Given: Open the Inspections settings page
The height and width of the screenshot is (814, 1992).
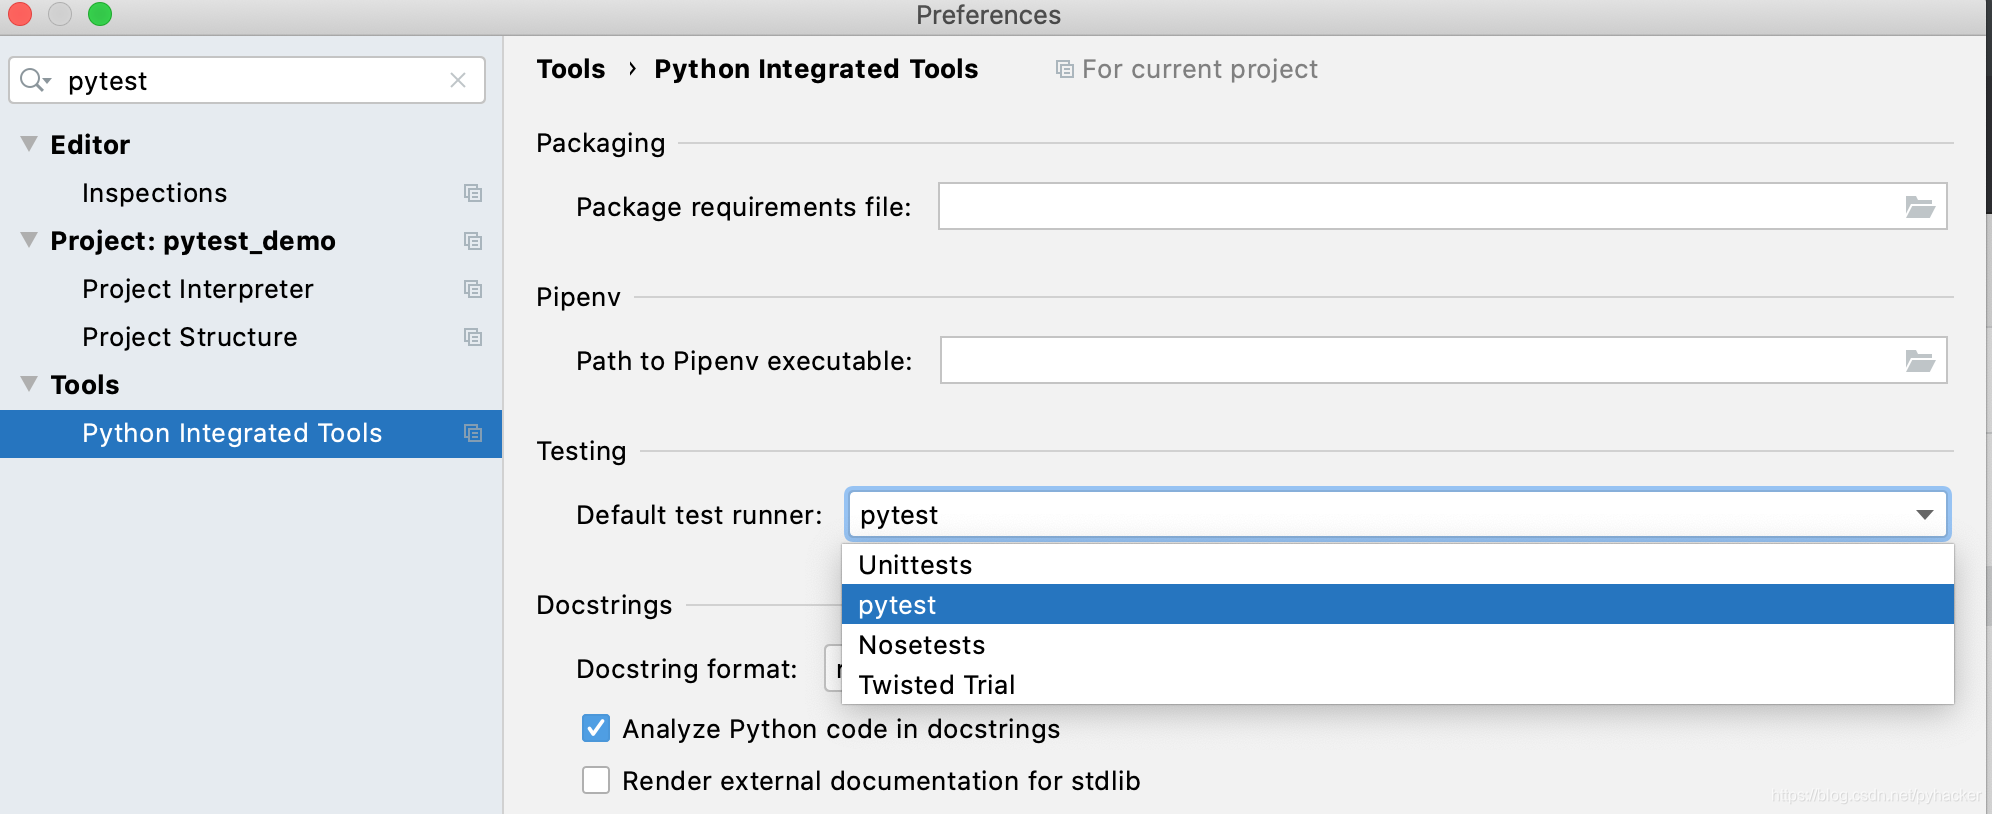Looking at the screenshot, I should pos(154,193).
